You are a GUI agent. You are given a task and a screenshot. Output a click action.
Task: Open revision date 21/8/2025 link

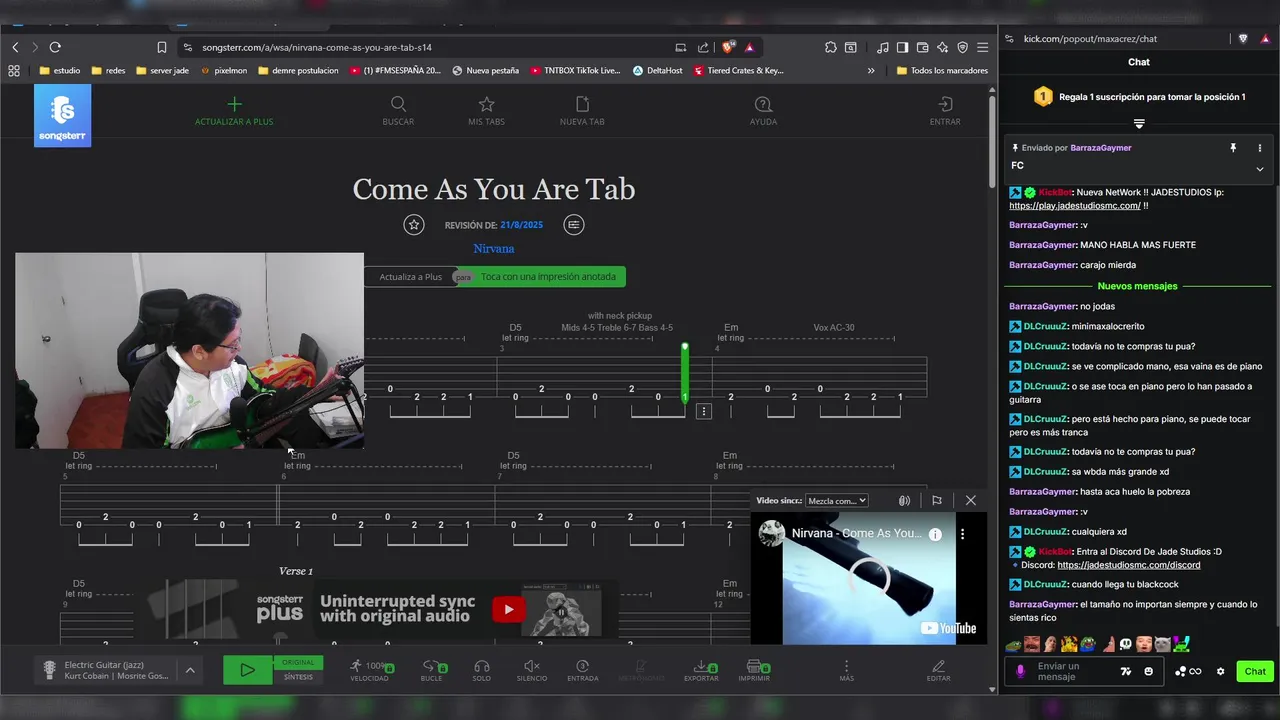[521, 226]
